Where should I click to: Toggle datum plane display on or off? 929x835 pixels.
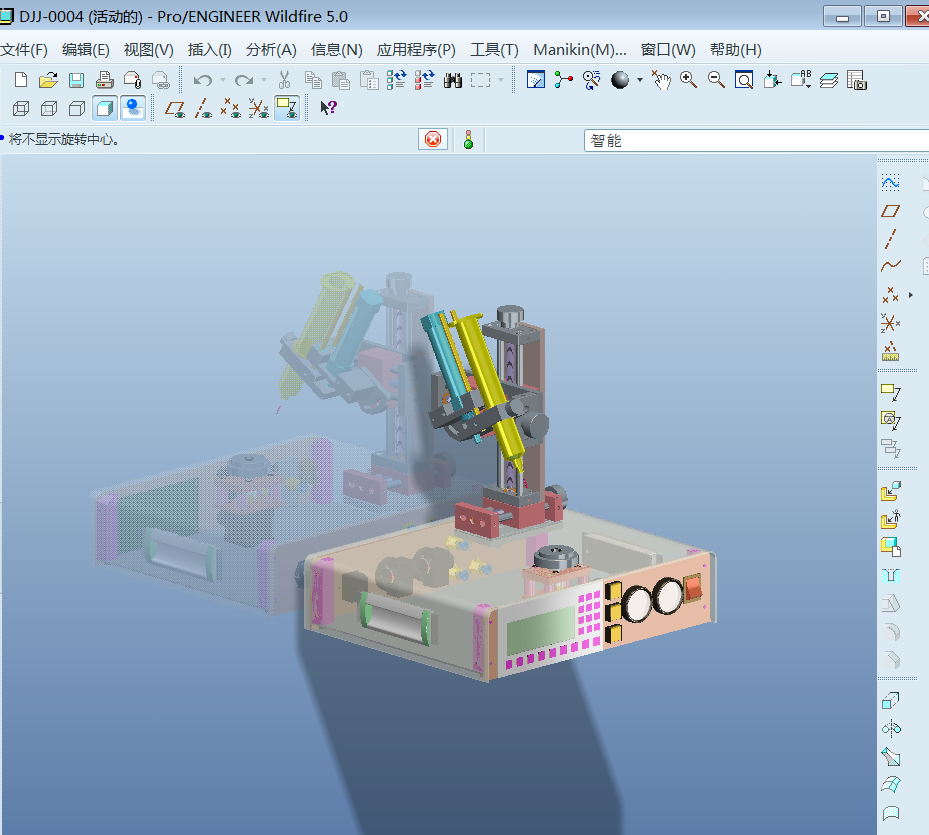[175, 108]
